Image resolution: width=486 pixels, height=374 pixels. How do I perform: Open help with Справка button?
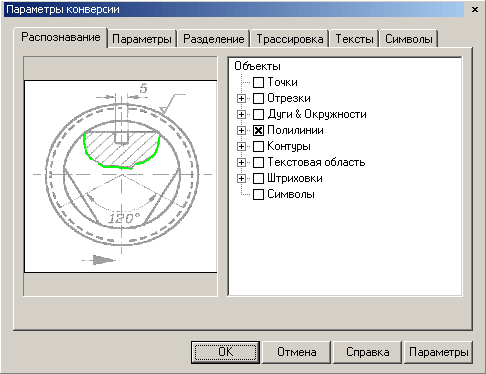click(368, 352)
